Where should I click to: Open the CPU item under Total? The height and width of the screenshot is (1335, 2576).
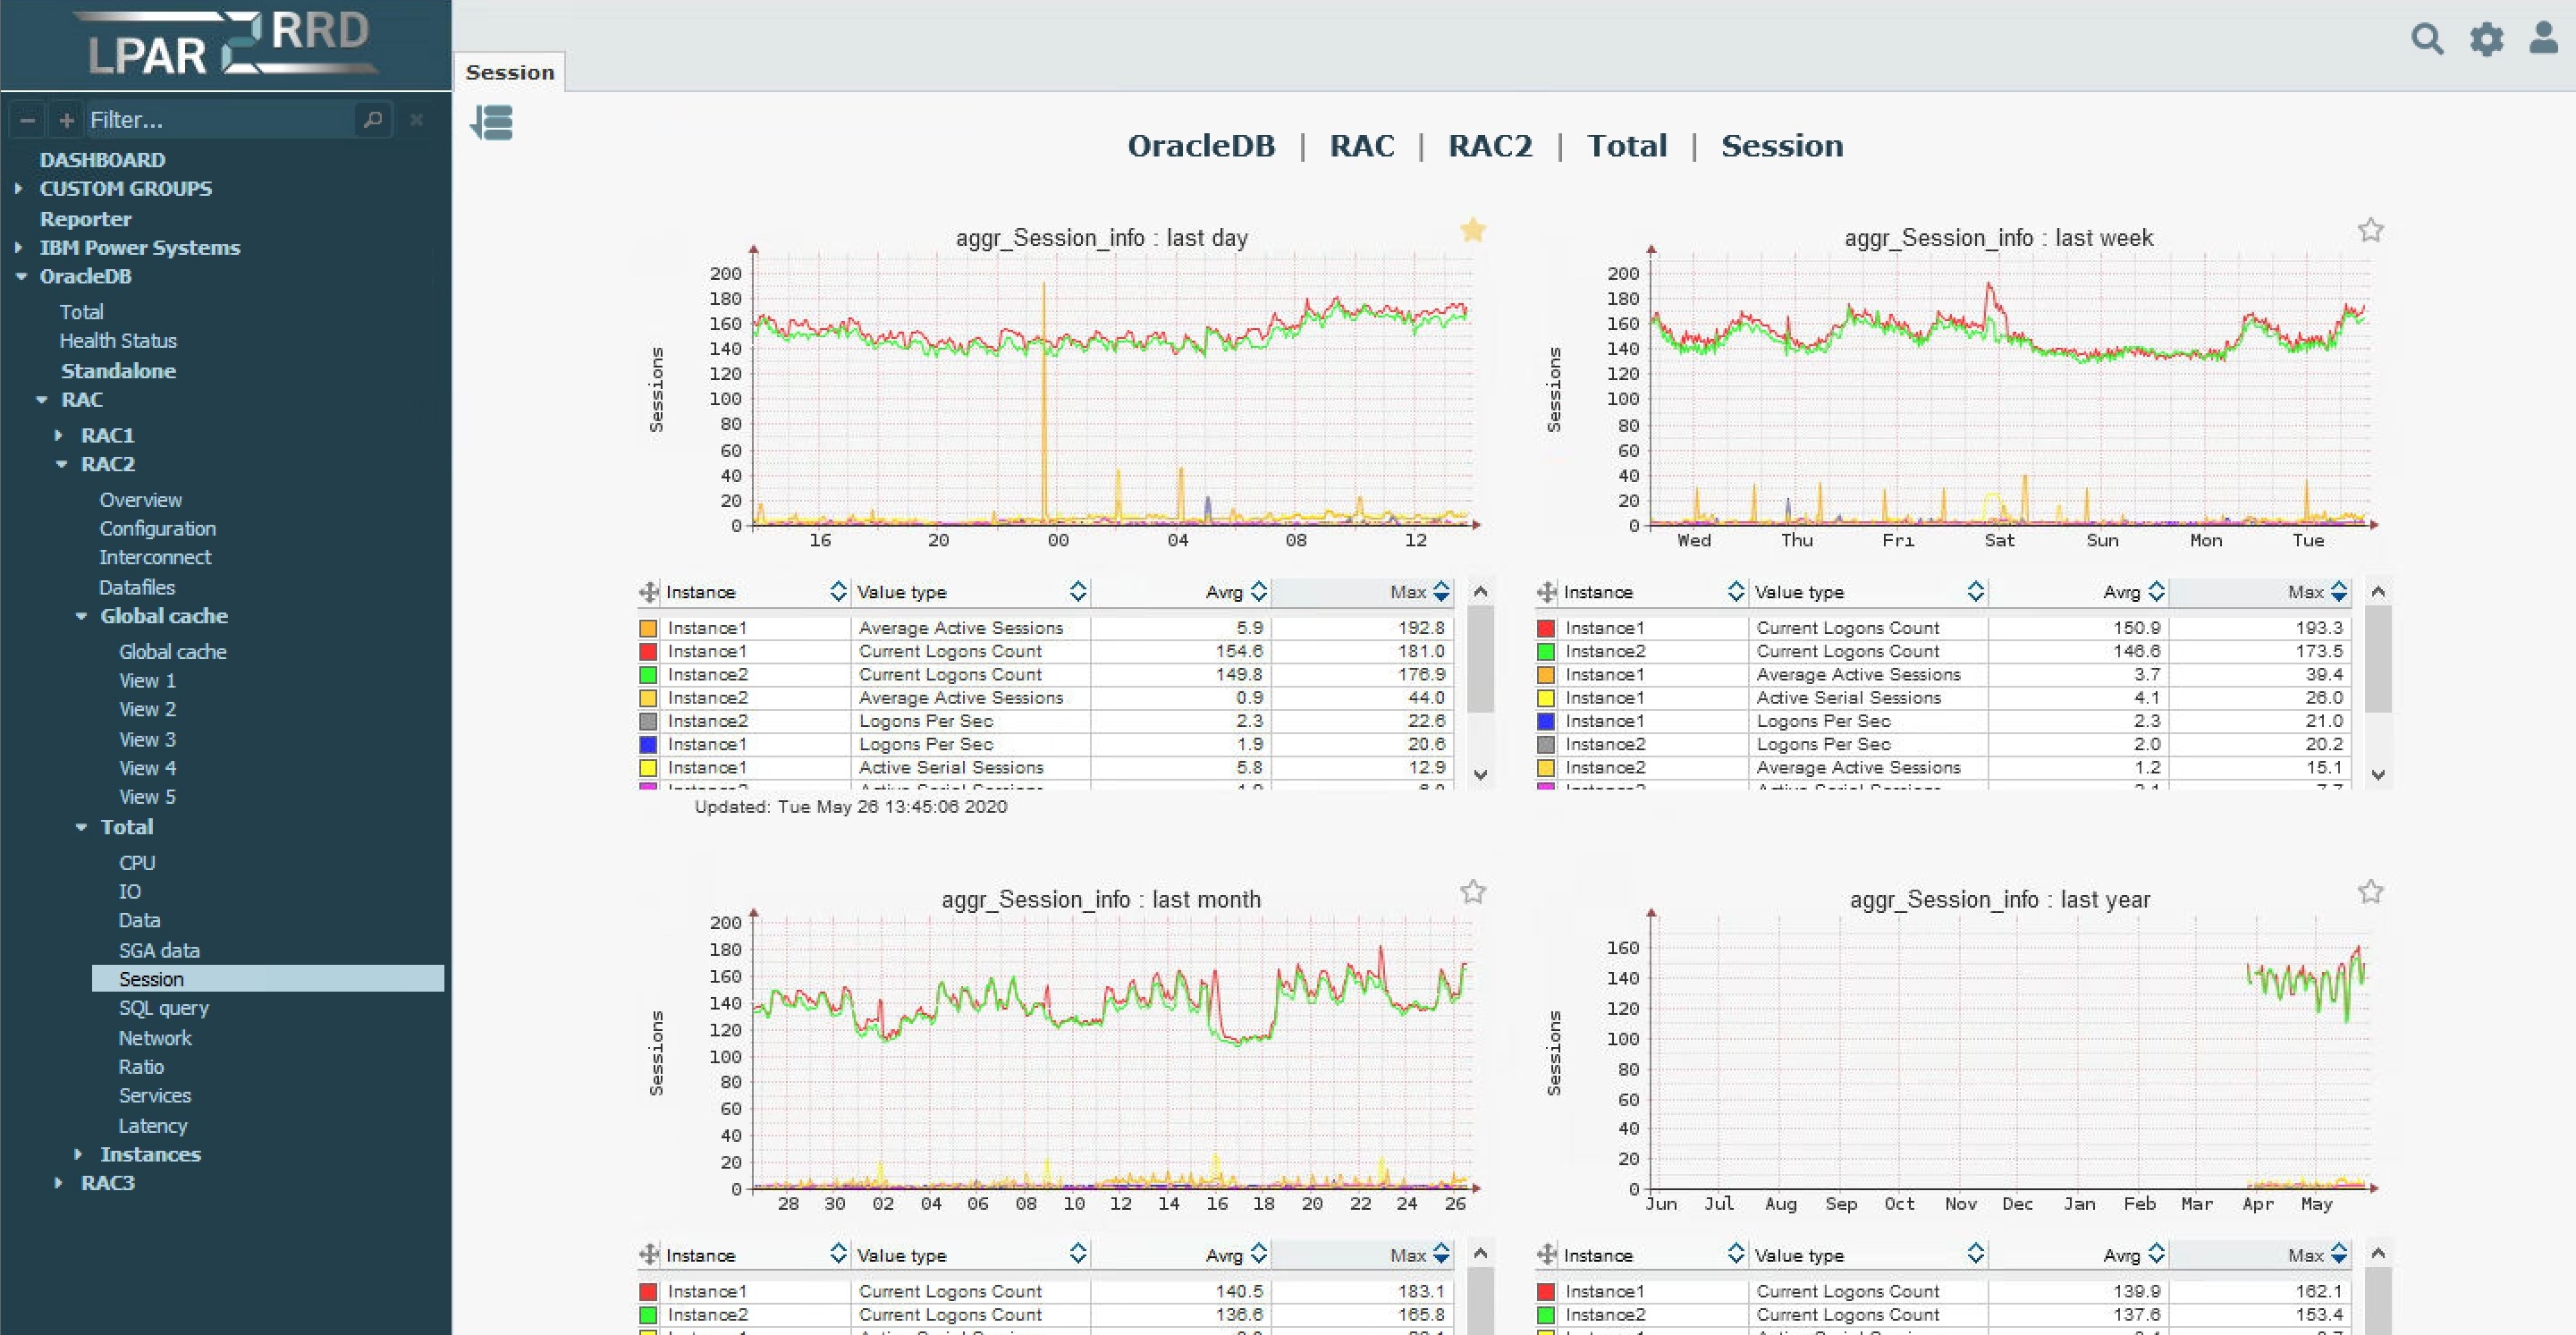click(137, 863)
